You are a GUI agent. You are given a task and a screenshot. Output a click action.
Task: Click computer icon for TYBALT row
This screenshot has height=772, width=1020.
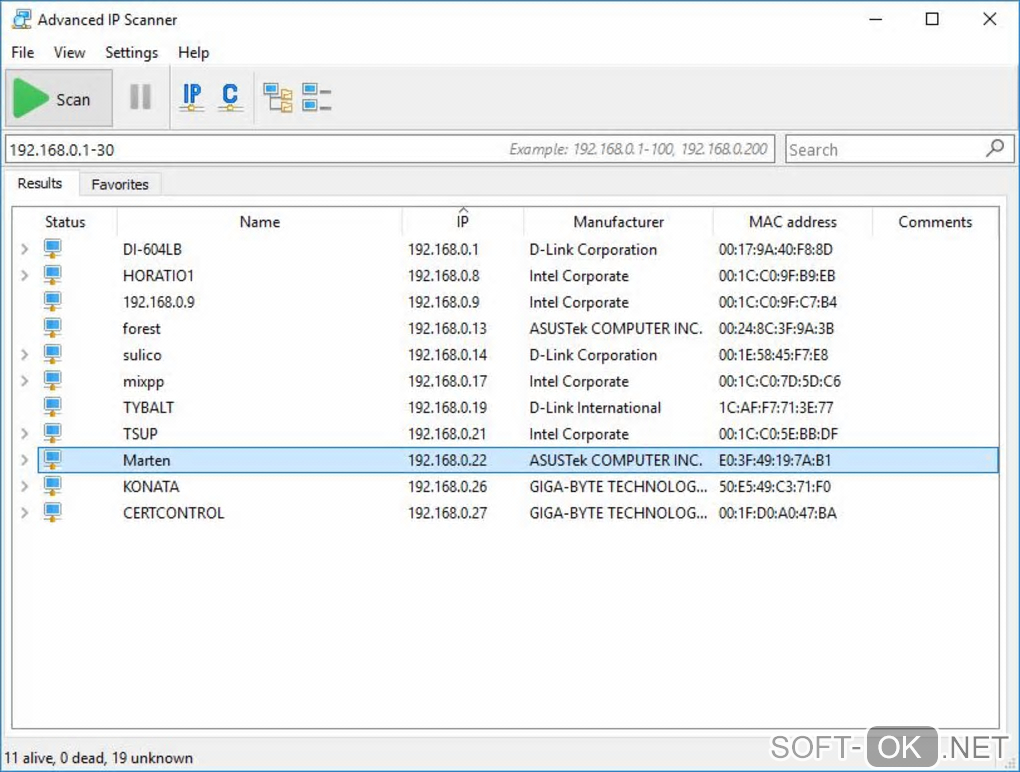(53, 407)
